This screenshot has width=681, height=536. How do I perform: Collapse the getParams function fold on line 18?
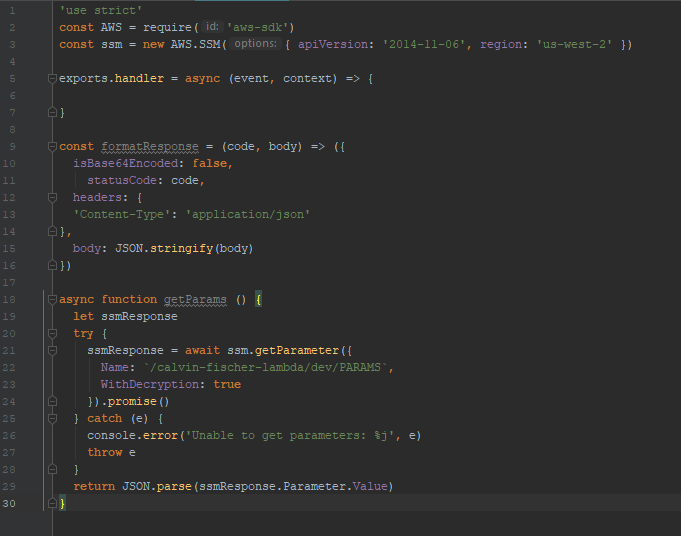point(52,299)
